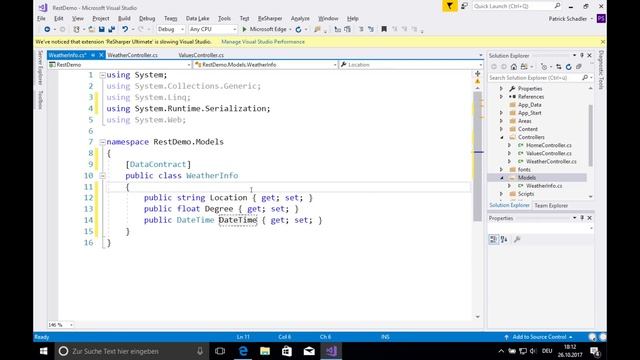Select HomeController.cs in Solution Explorer
Screen dimensions: 640x360
coord(548,145)
